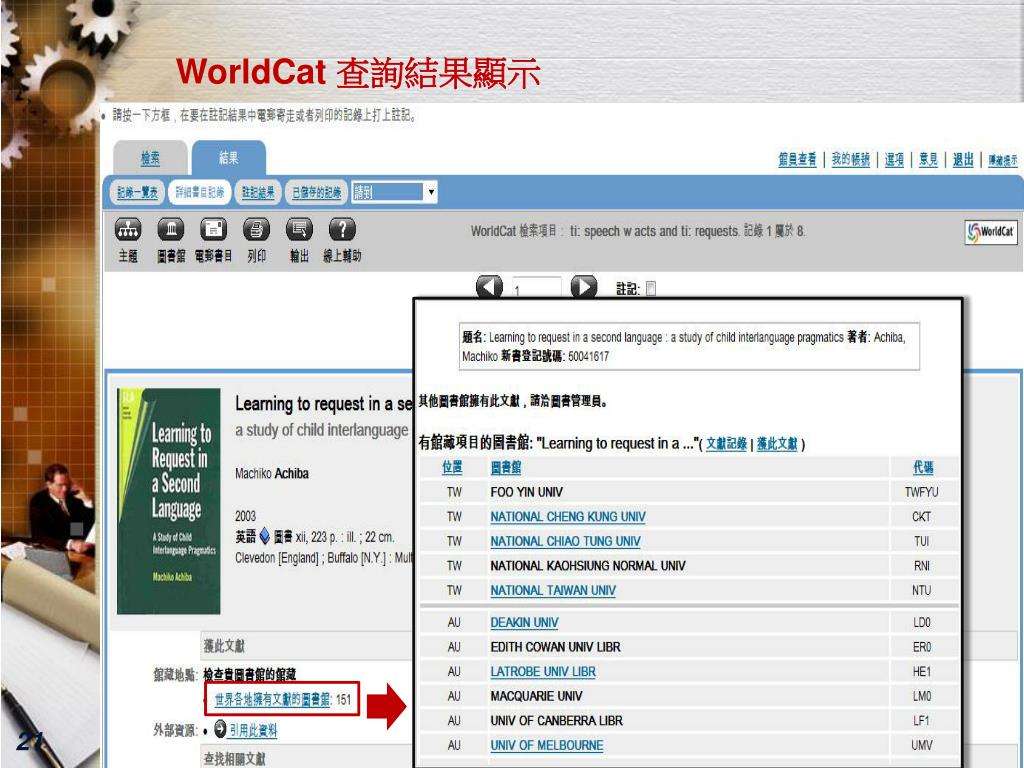Click the NTU library code
This screenshot has height=768, width=1024.
click(x=921, y=590)
